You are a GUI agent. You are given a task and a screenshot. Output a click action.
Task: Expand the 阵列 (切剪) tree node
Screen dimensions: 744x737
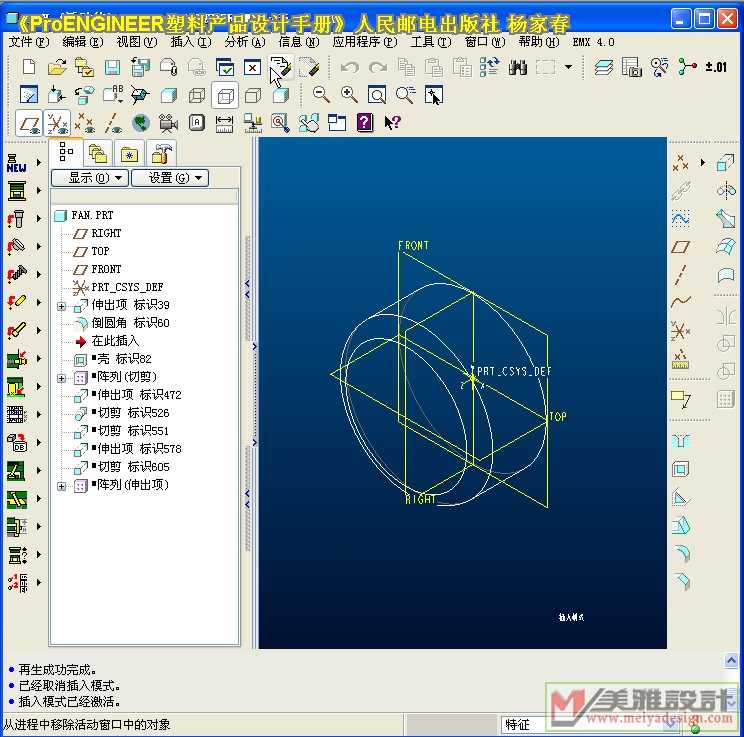(61, 378)
